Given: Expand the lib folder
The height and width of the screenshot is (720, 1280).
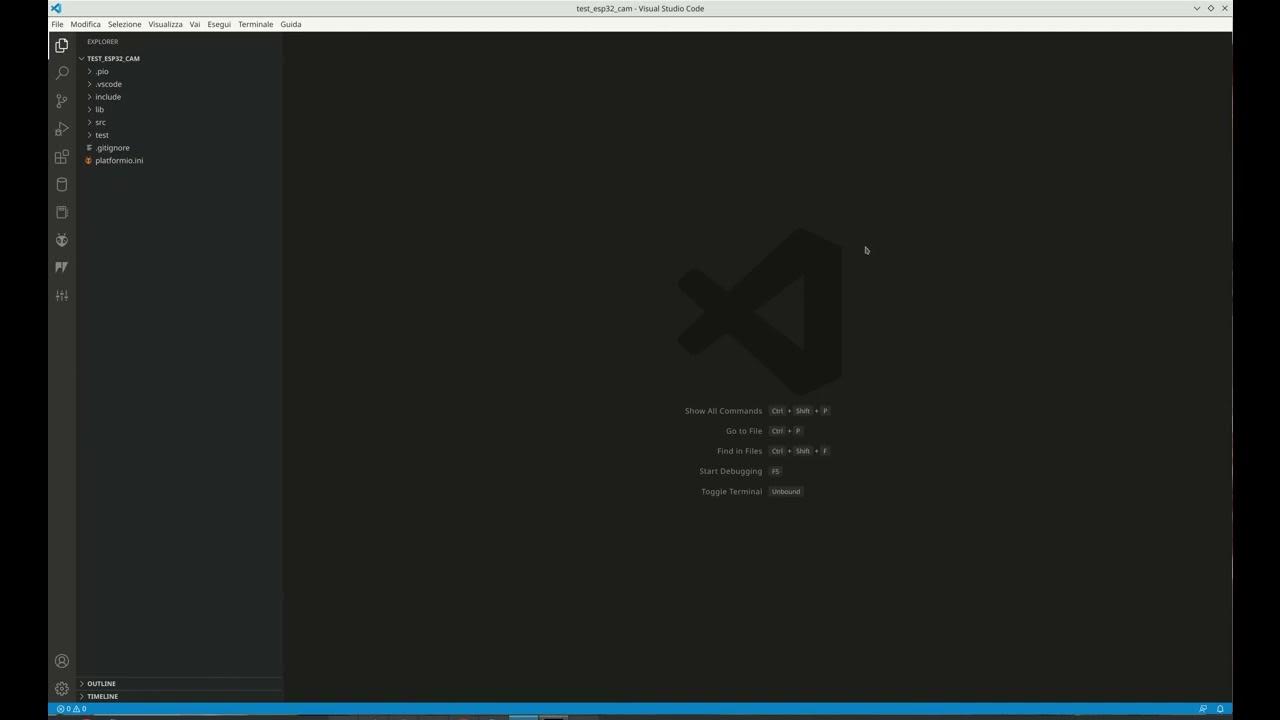Looking at the screenshot, I should pyautogui.click(x=180, y=109).
